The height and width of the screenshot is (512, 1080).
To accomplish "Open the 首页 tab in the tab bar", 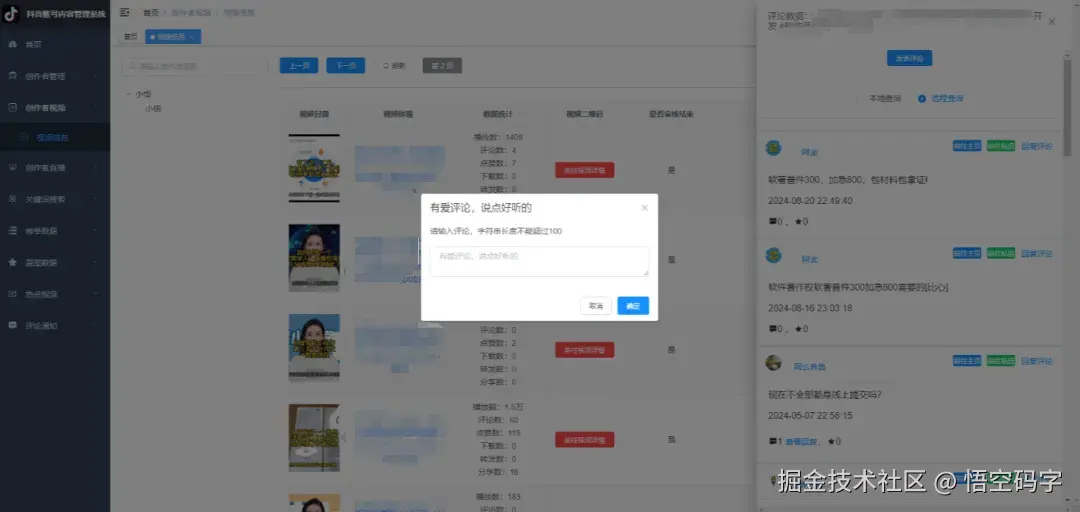I will (131, 37).
